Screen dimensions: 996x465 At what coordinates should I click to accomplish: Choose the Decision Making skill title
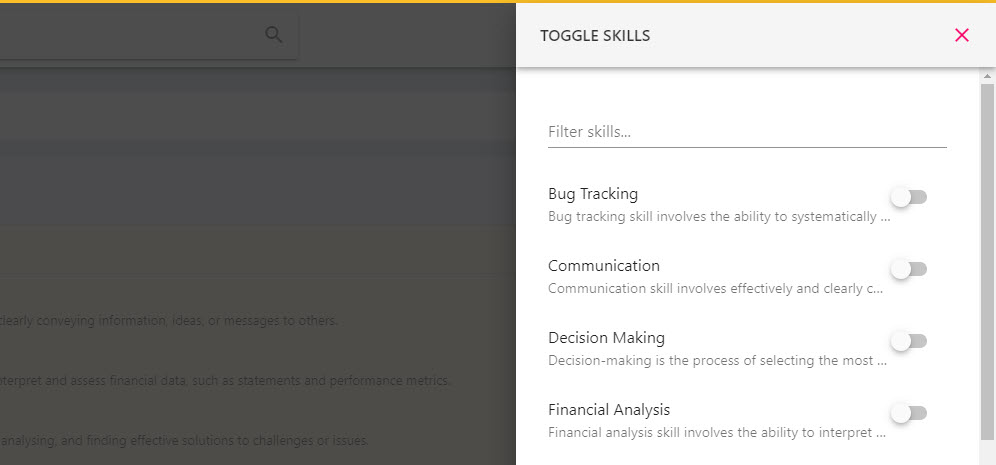click(x=606, y=337)
